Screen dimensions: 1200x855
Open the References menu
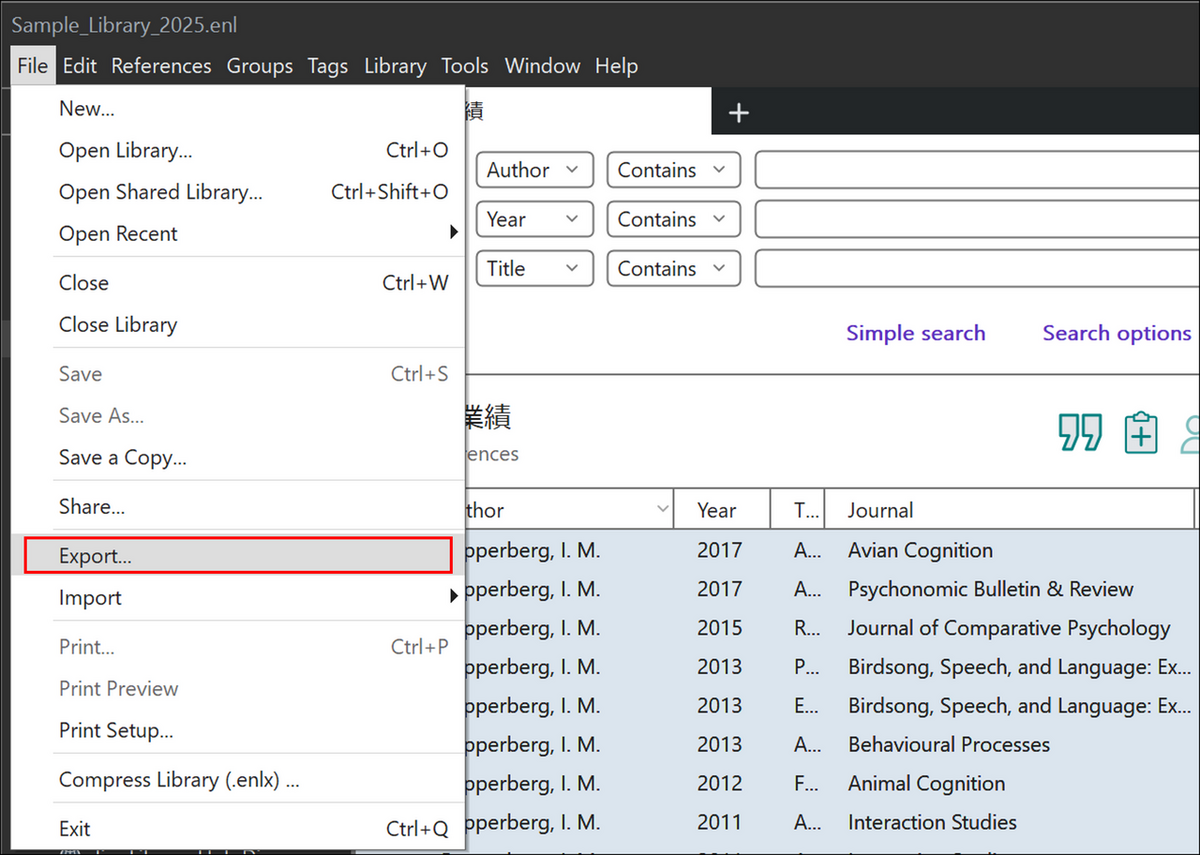tap(161, 66)
